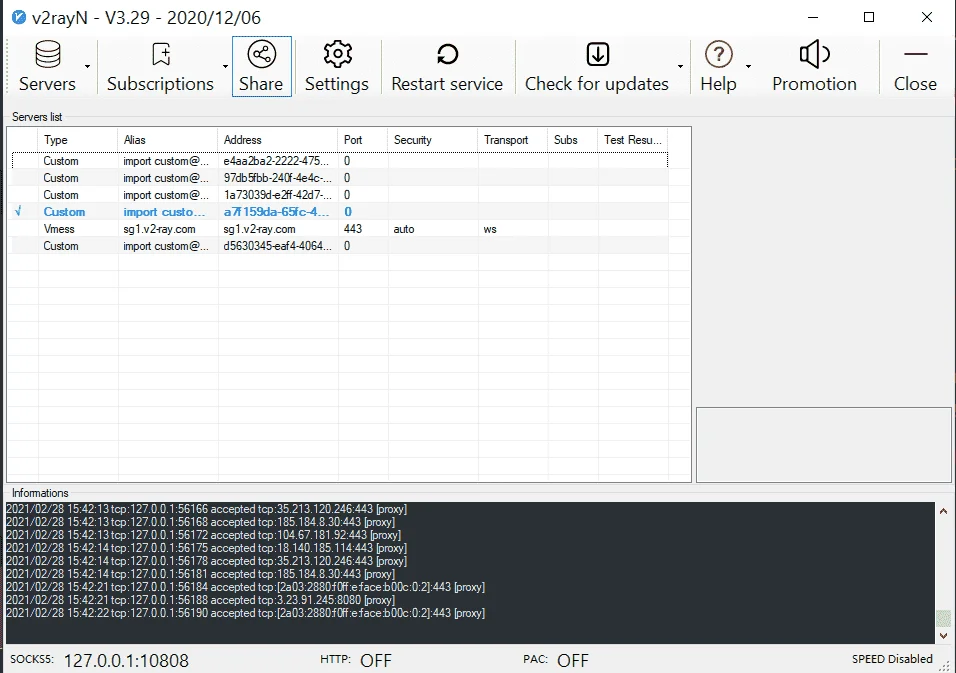
Task: Minimize the v2rayN window
Action: click(x=813, y=17)
